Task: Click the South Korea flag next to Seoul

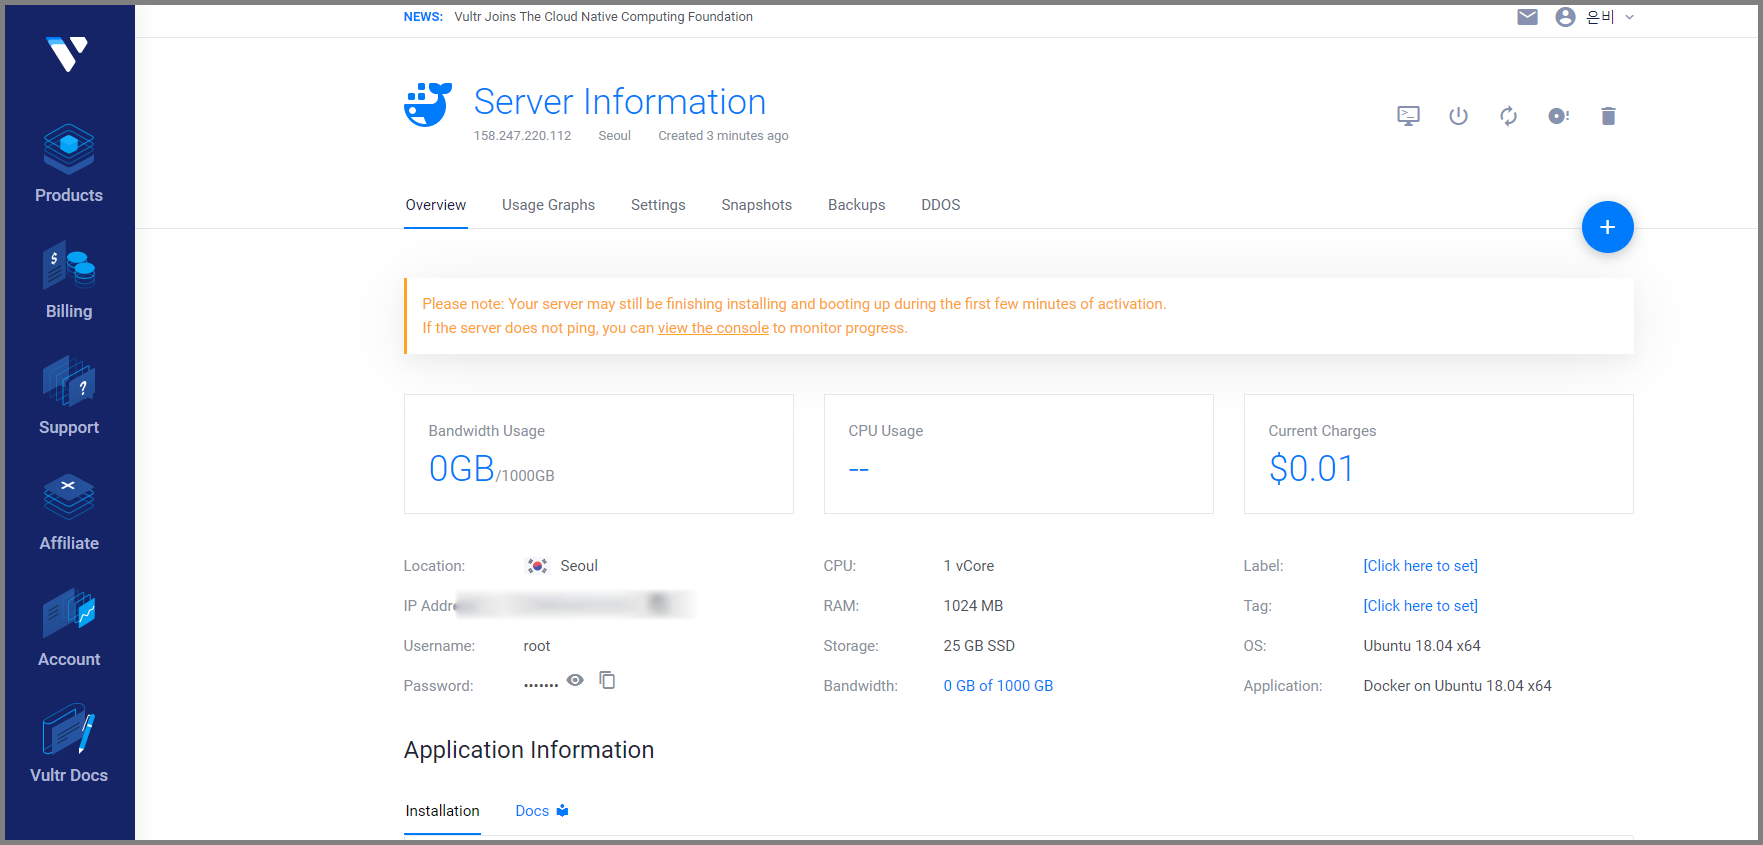Action: click(537, 566)
